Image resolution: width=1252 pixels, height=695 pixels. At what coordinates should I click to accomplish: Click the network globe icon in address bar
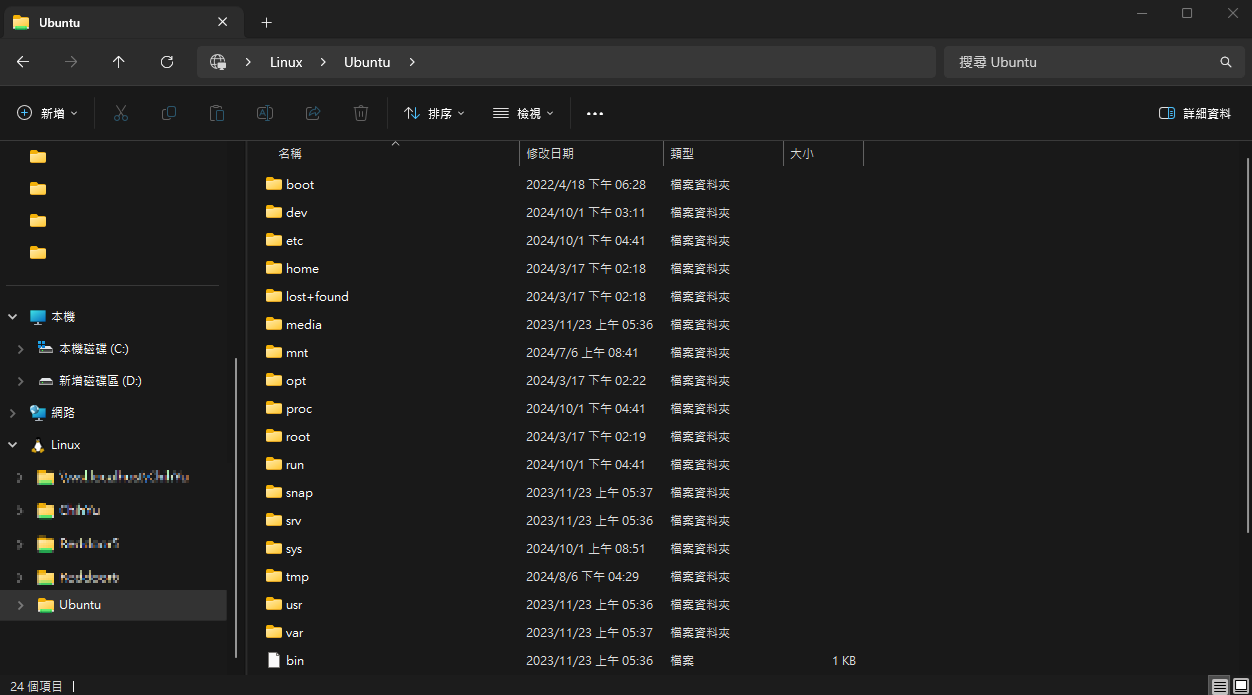(218, 62)
